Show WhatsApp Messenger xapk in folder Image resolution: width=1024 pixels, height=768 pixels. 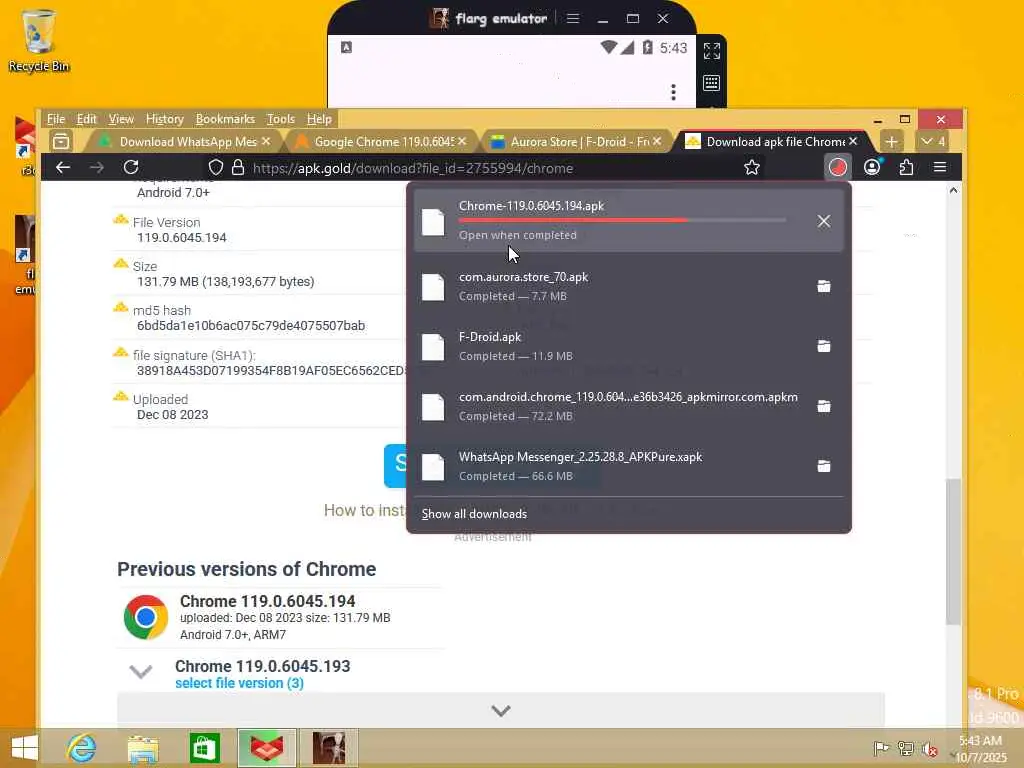[x=824, y=466]
